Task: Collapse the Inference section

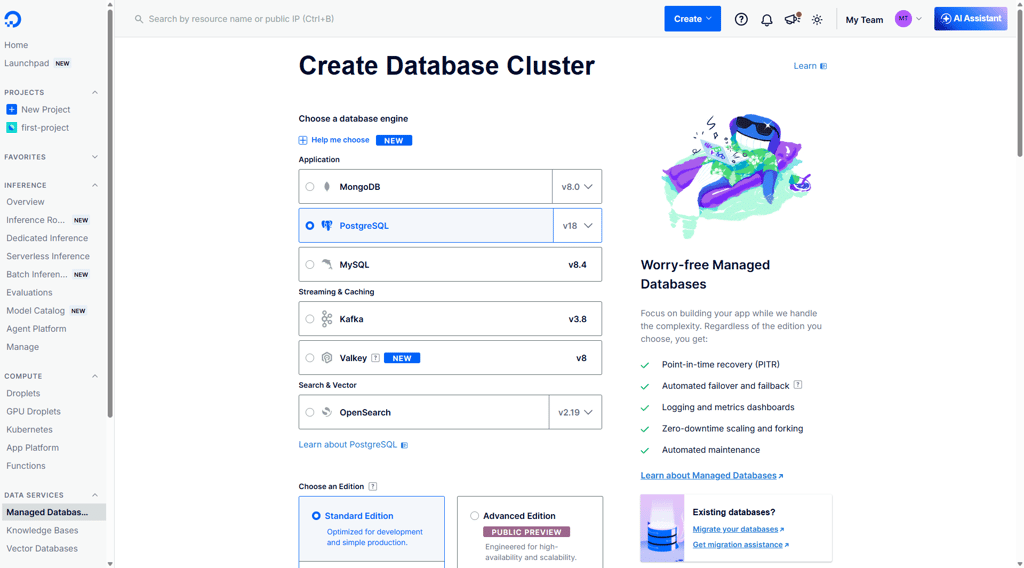Action: point(95,185)
